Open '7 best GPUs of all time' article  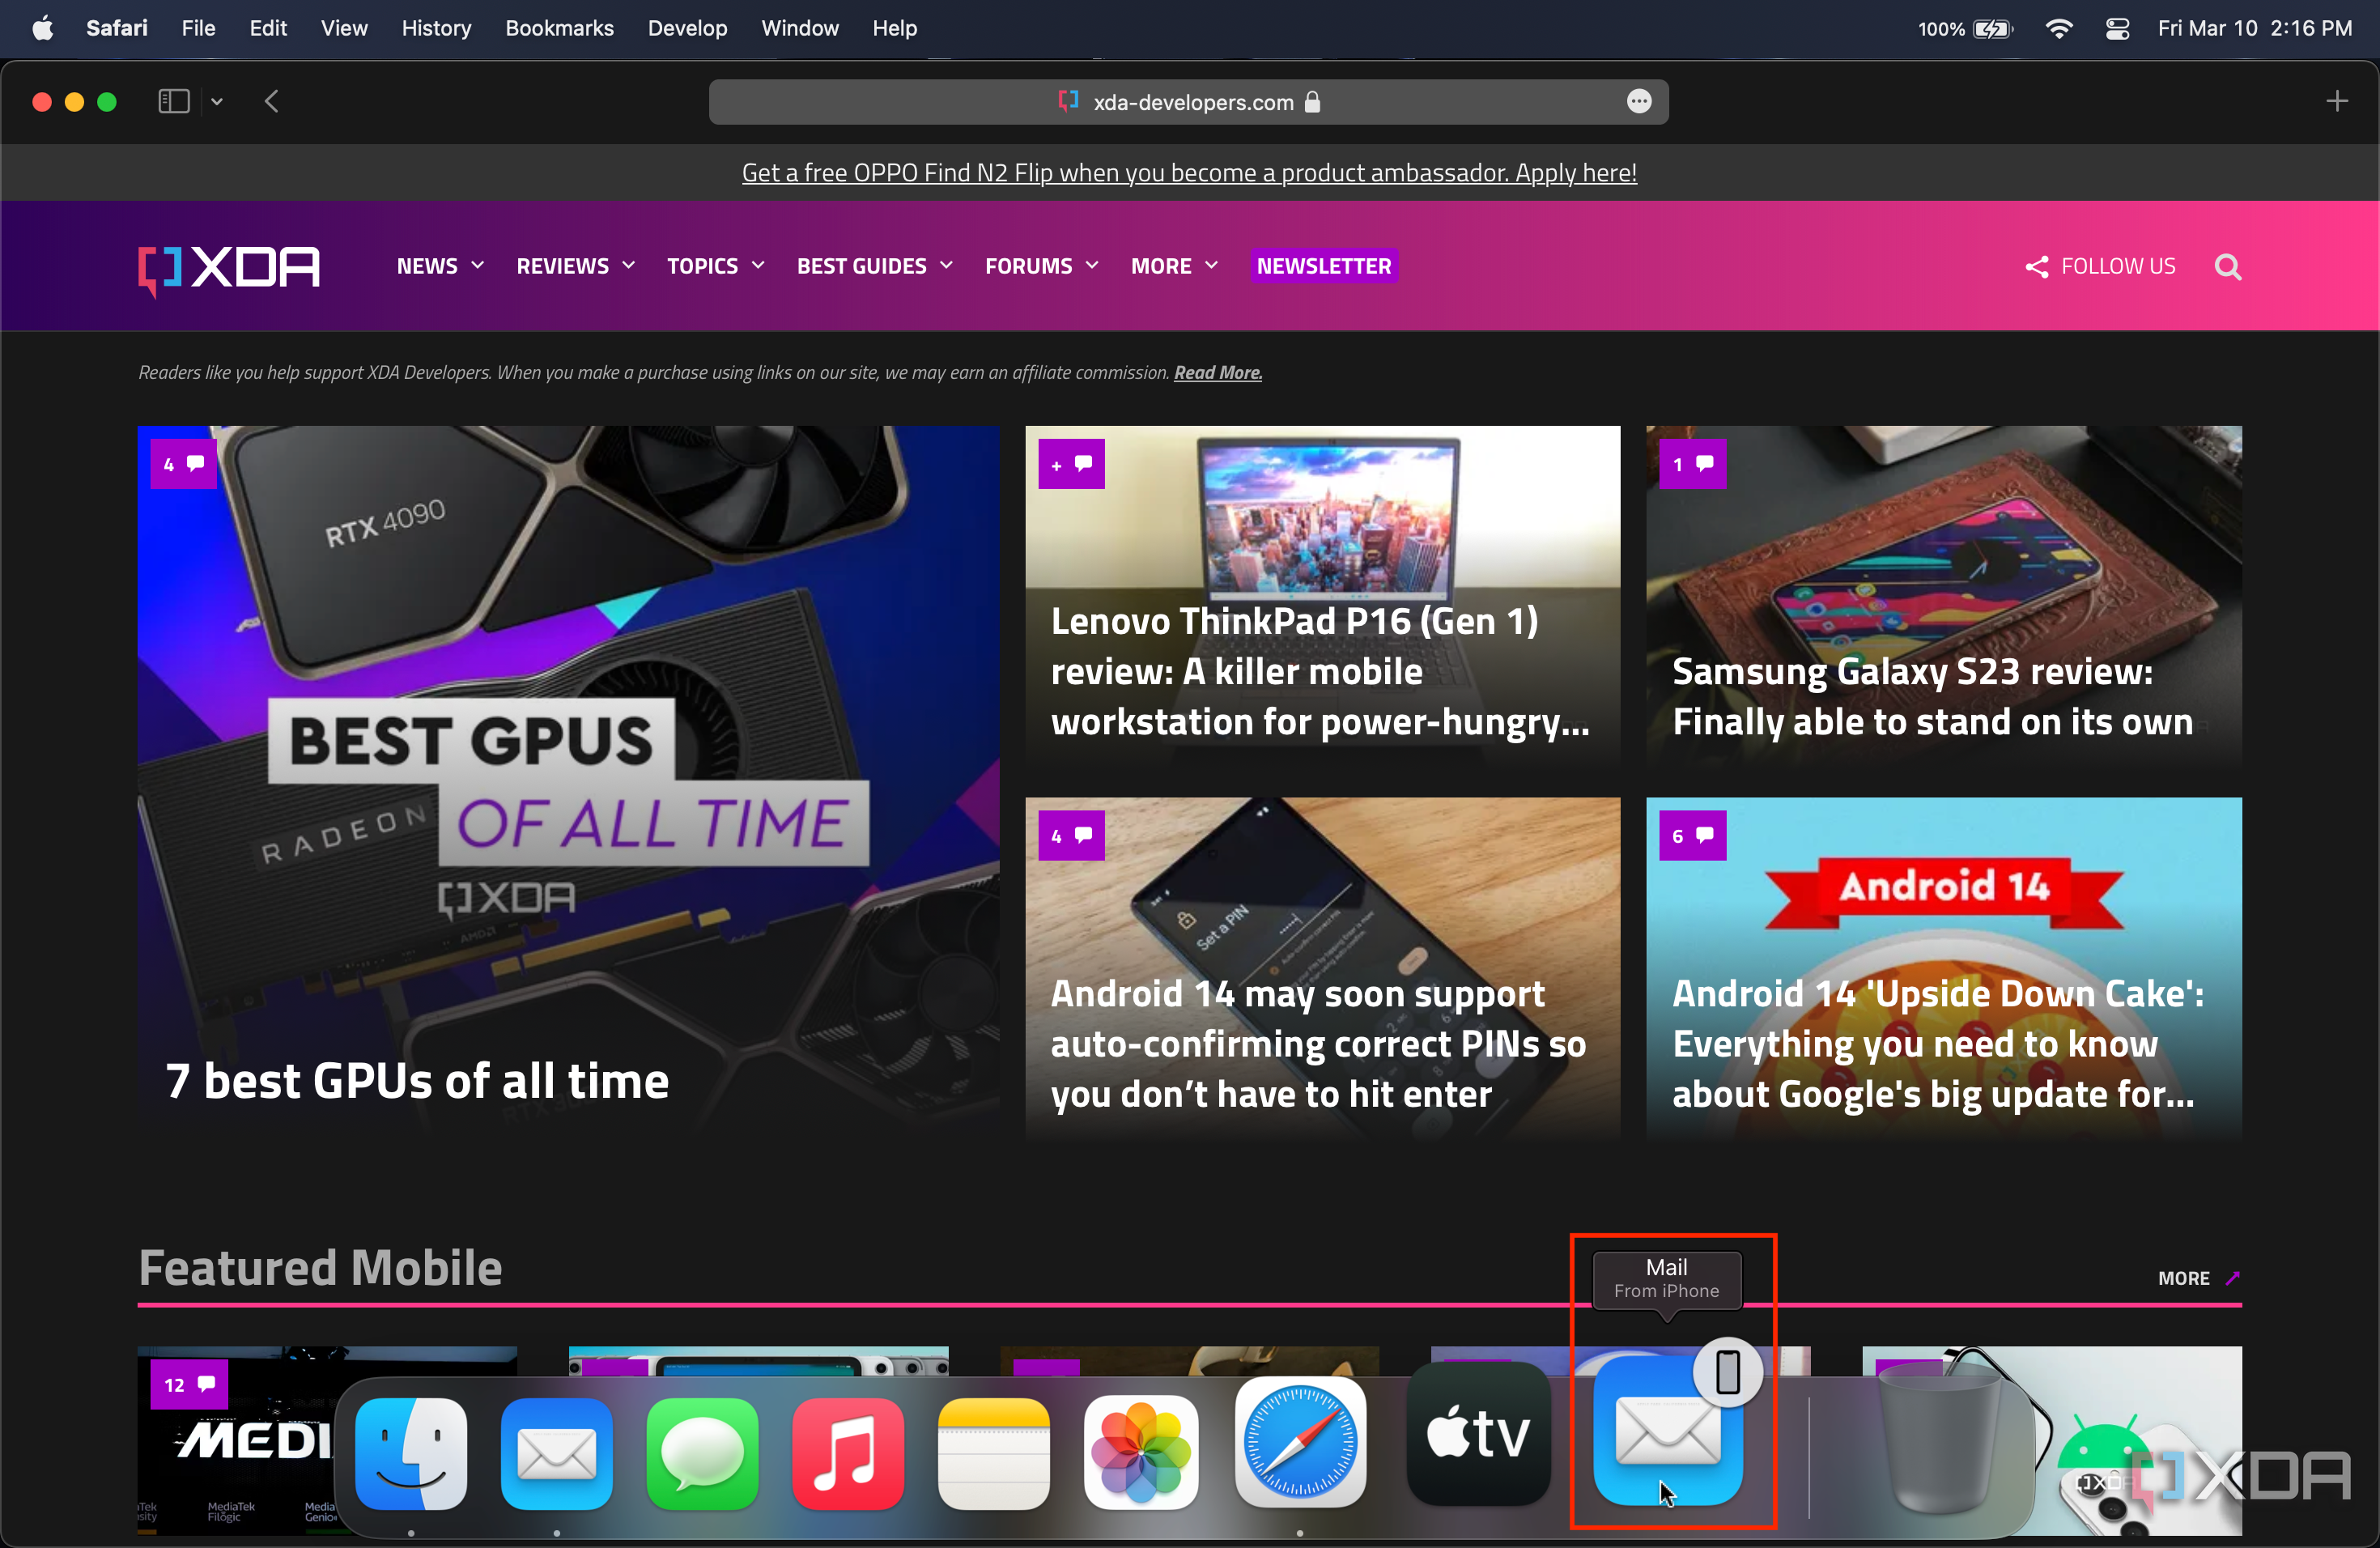(417, 1081)
